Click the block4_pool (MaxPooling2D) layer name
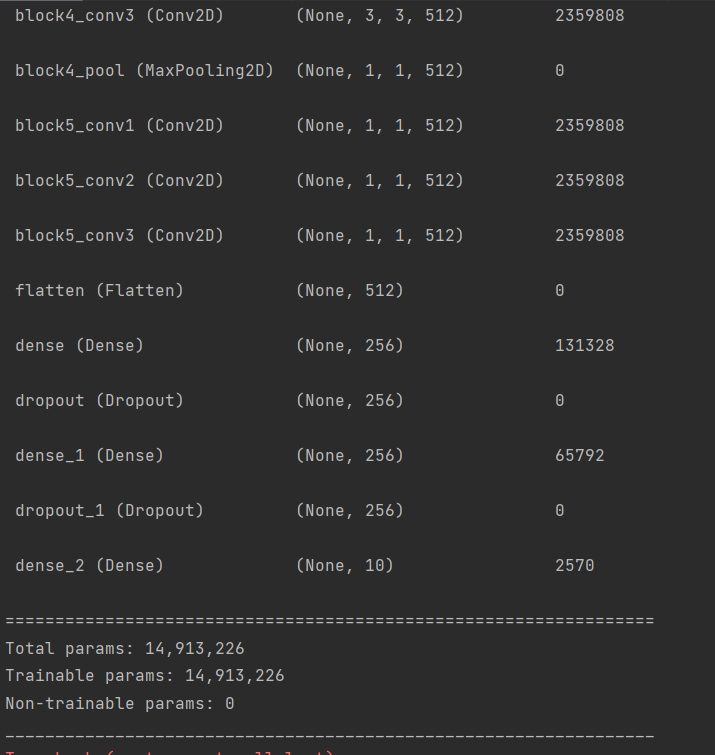This screenshot has width=715, height=755. [x=144, y=71]
